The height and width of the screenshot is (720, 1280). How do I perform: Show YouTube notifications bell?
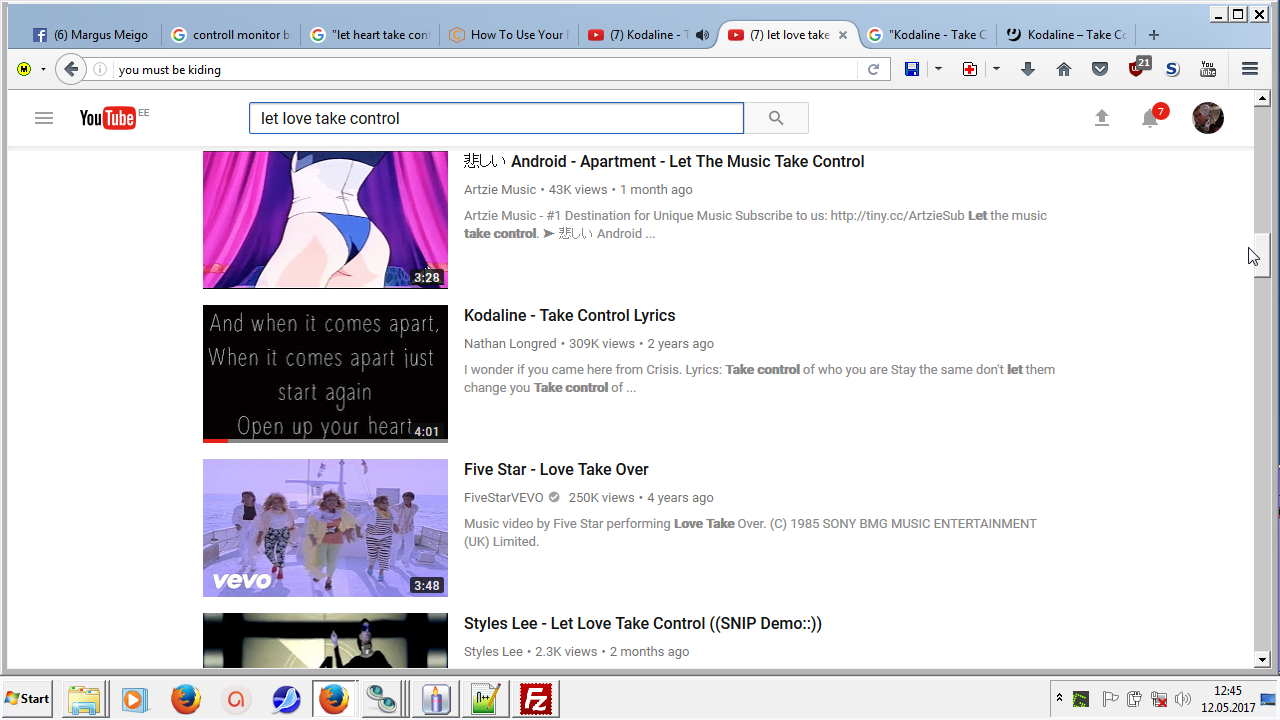[x=1150, y=118]
